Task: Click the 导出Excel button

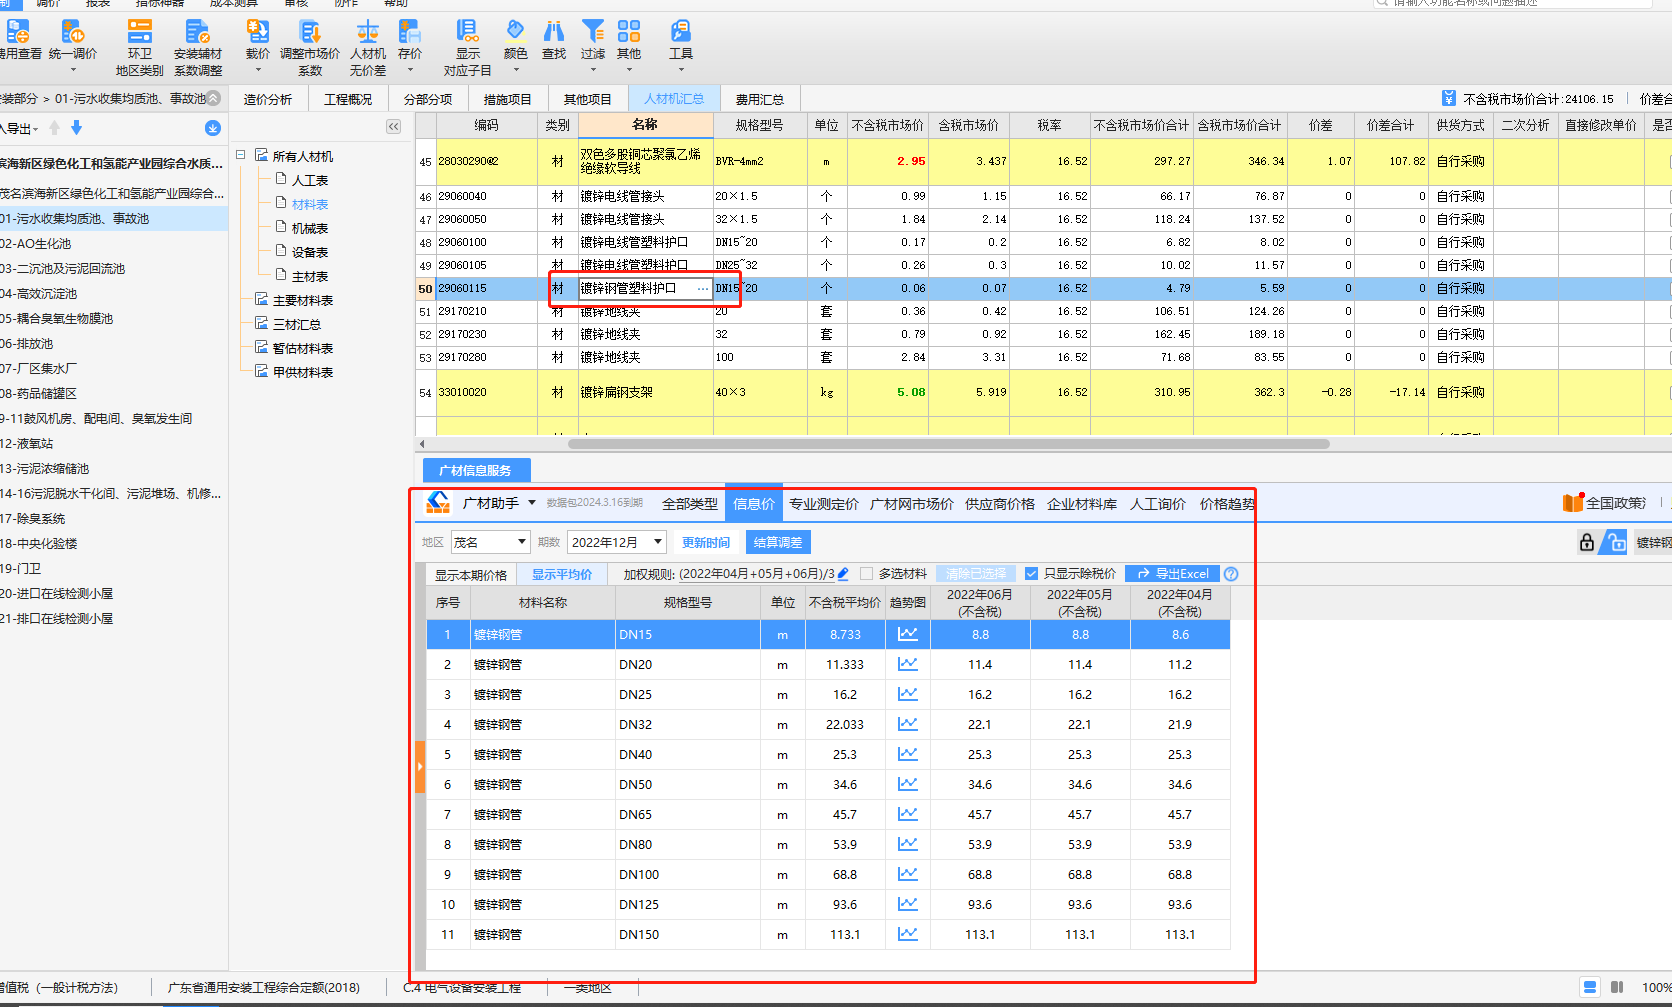Action: [1173, 574]
